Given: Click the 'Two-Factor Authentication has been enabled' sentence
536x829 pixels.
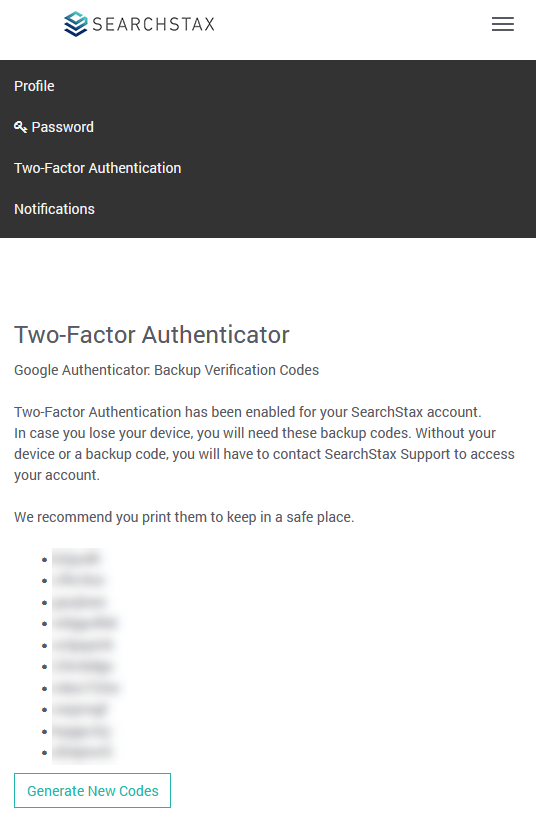Looking at the screenshot, I should (248, 412).
